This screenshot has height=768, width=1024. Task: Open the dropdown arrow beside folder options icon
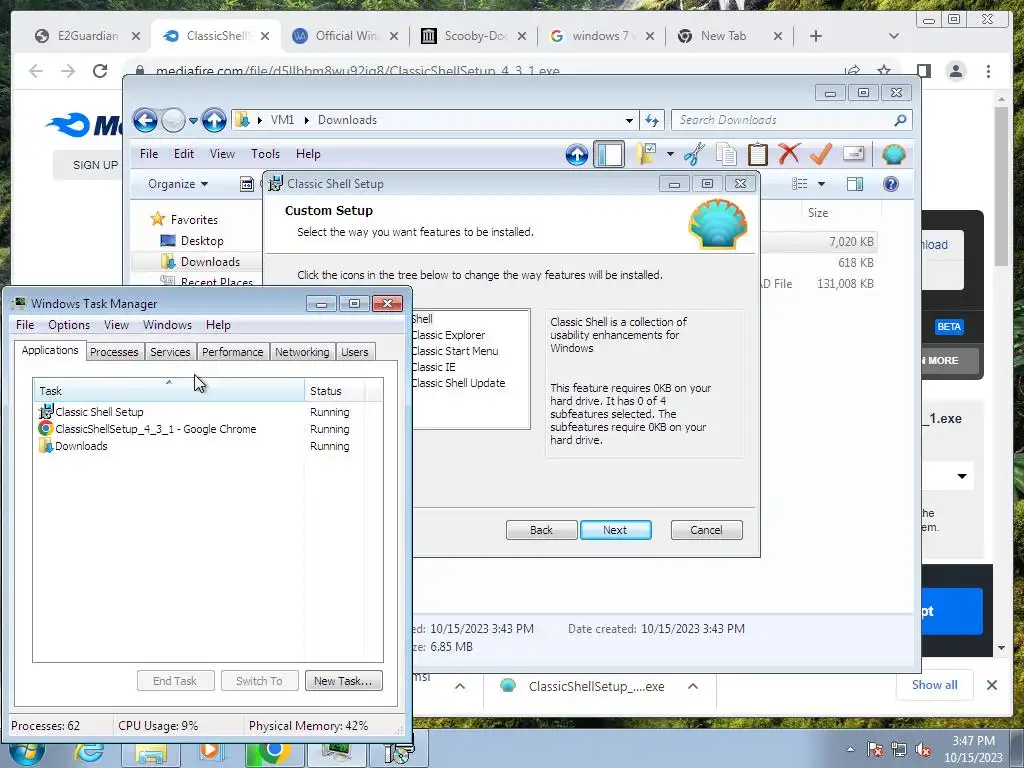[670, 154]
